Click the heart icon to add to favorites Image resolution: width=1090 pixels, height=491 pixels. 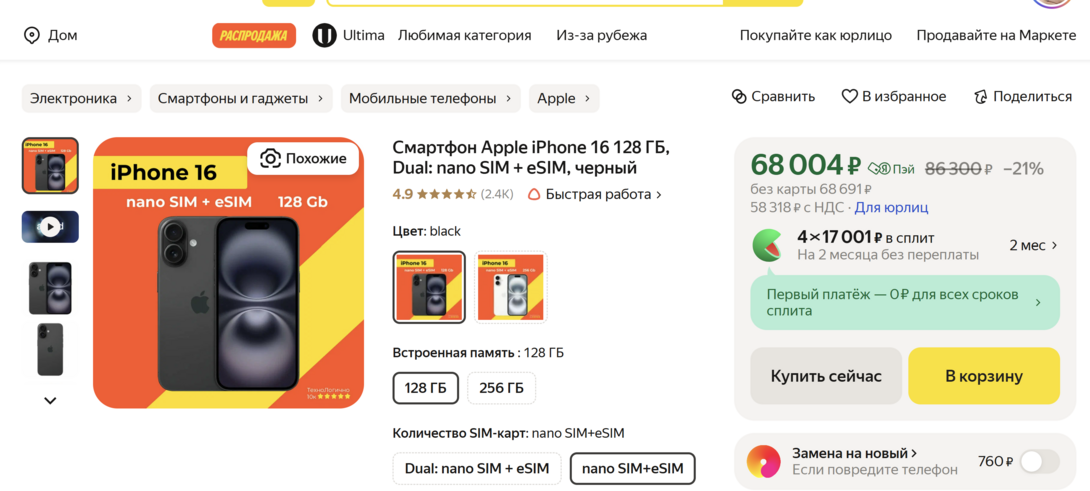(x=849, y=97)
